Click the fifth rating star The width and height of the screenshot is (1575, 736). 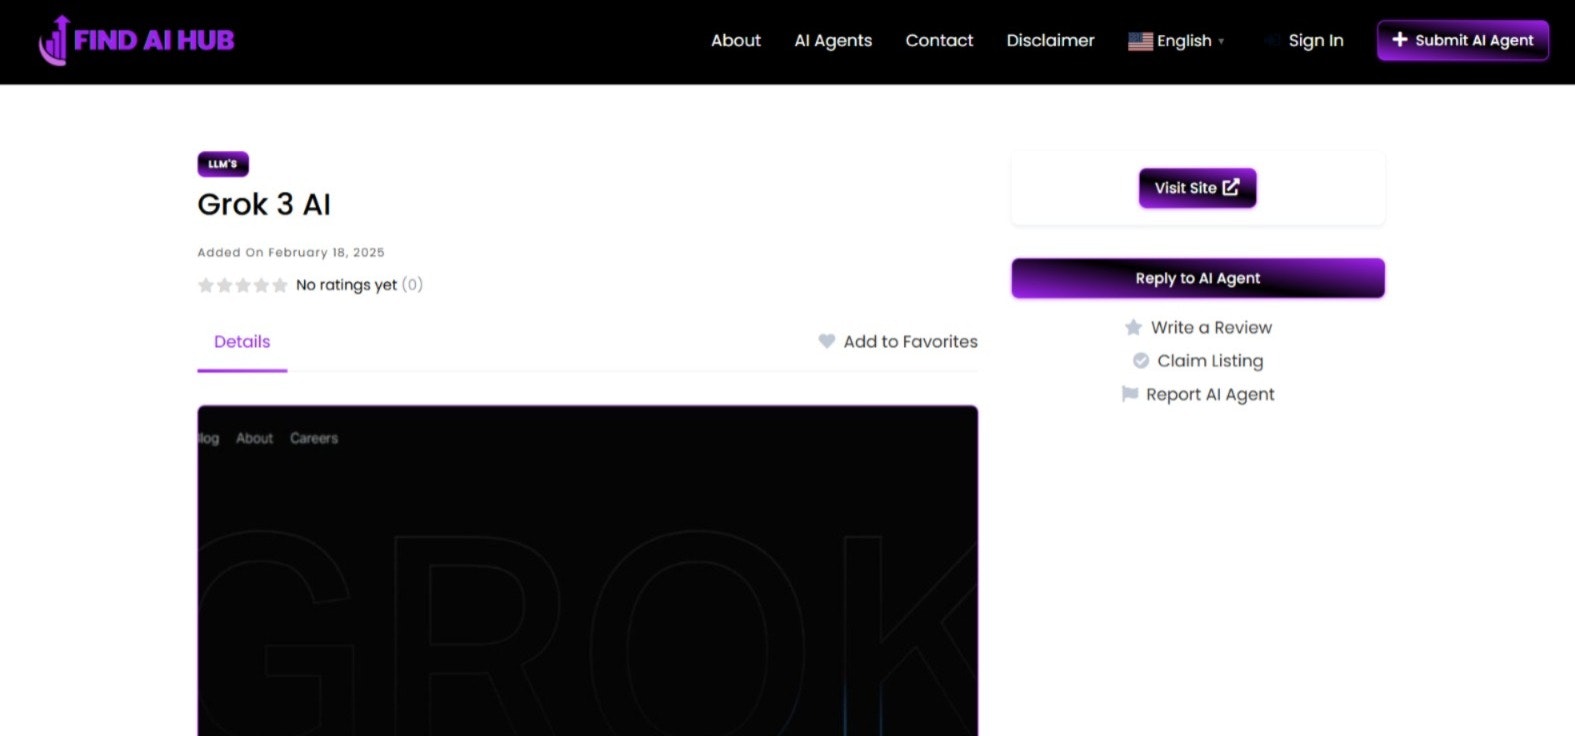coord(280,285)
